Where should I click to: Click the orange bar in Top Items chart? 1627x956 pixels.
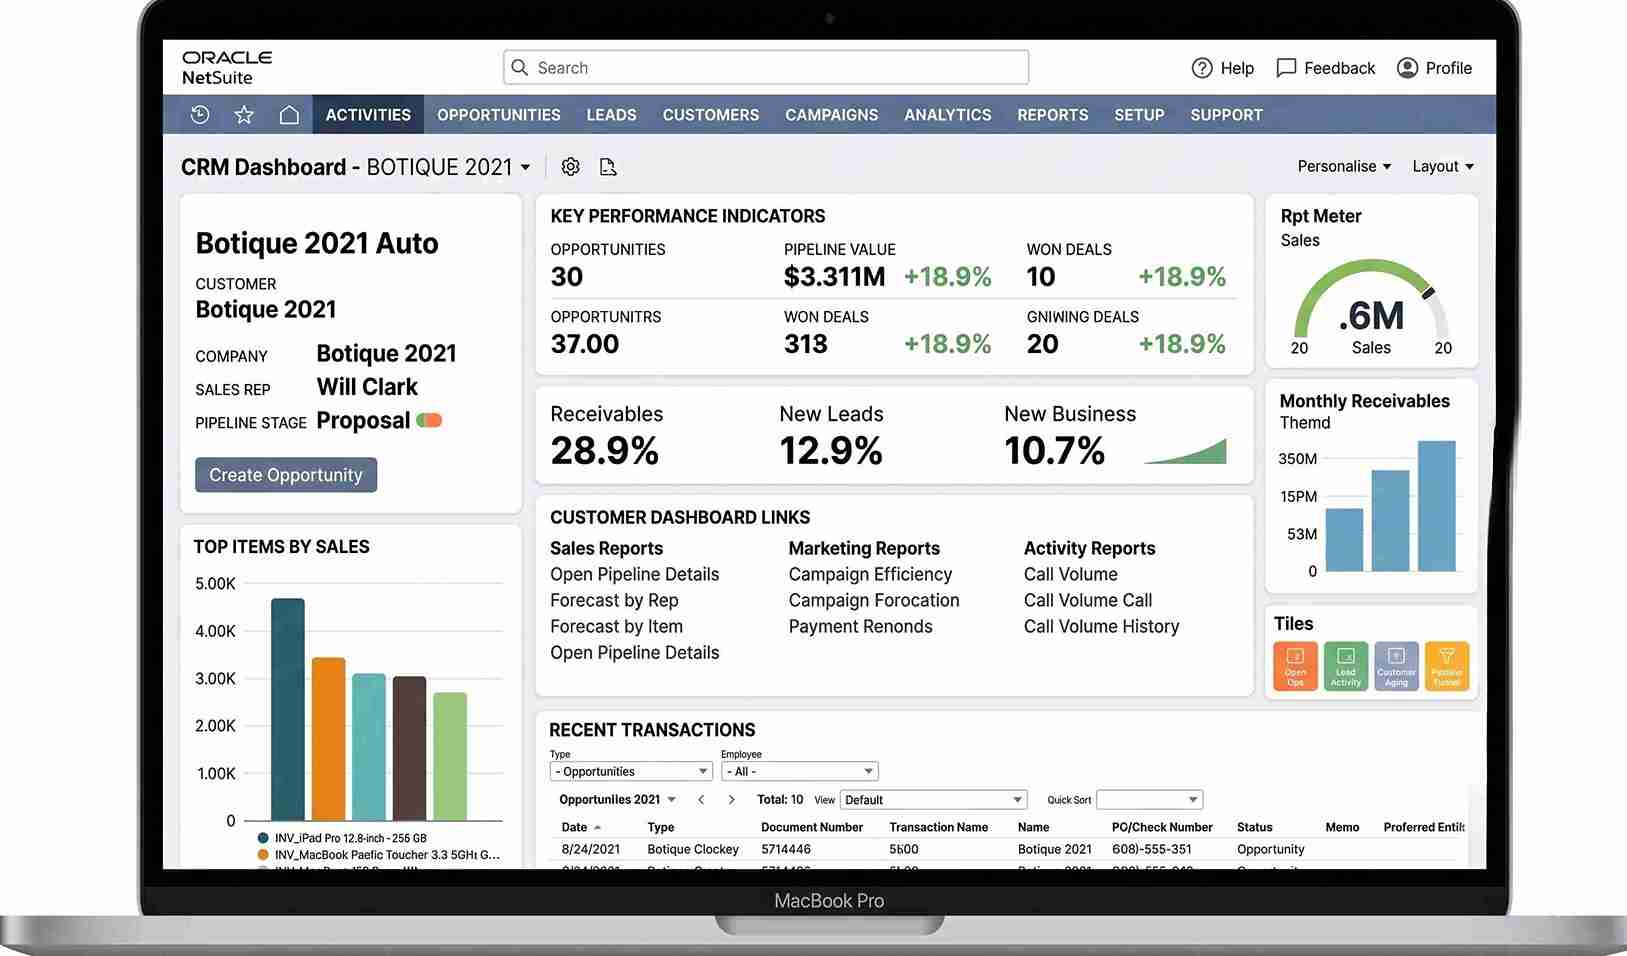328,739
